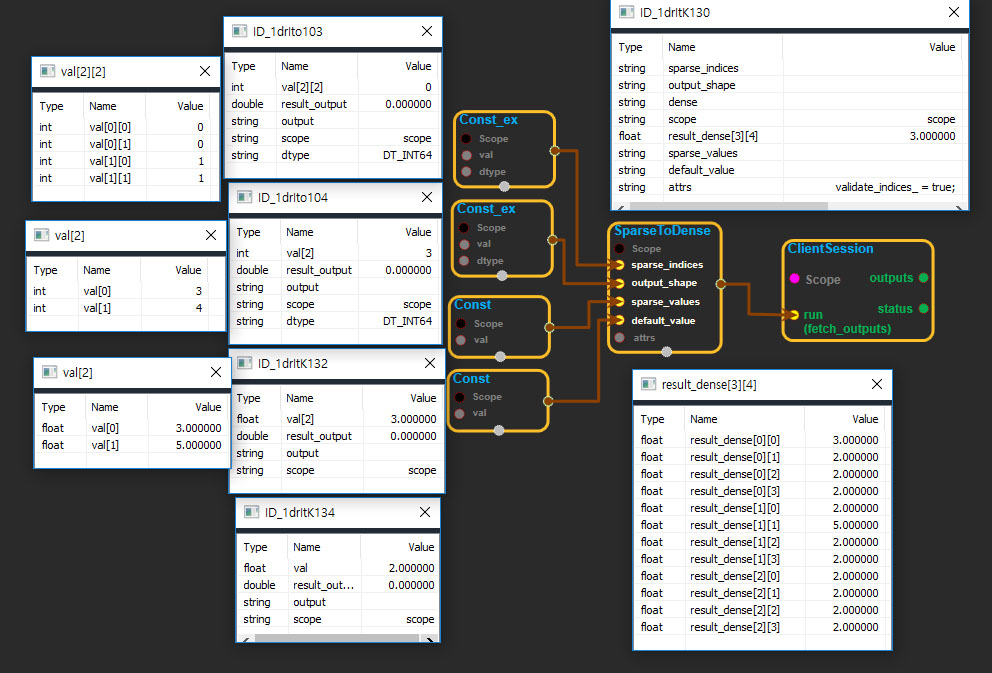Click the sparse_indices input port on SparseToDense
Screen dimensions: 992x673
click(x=620, y=265)
